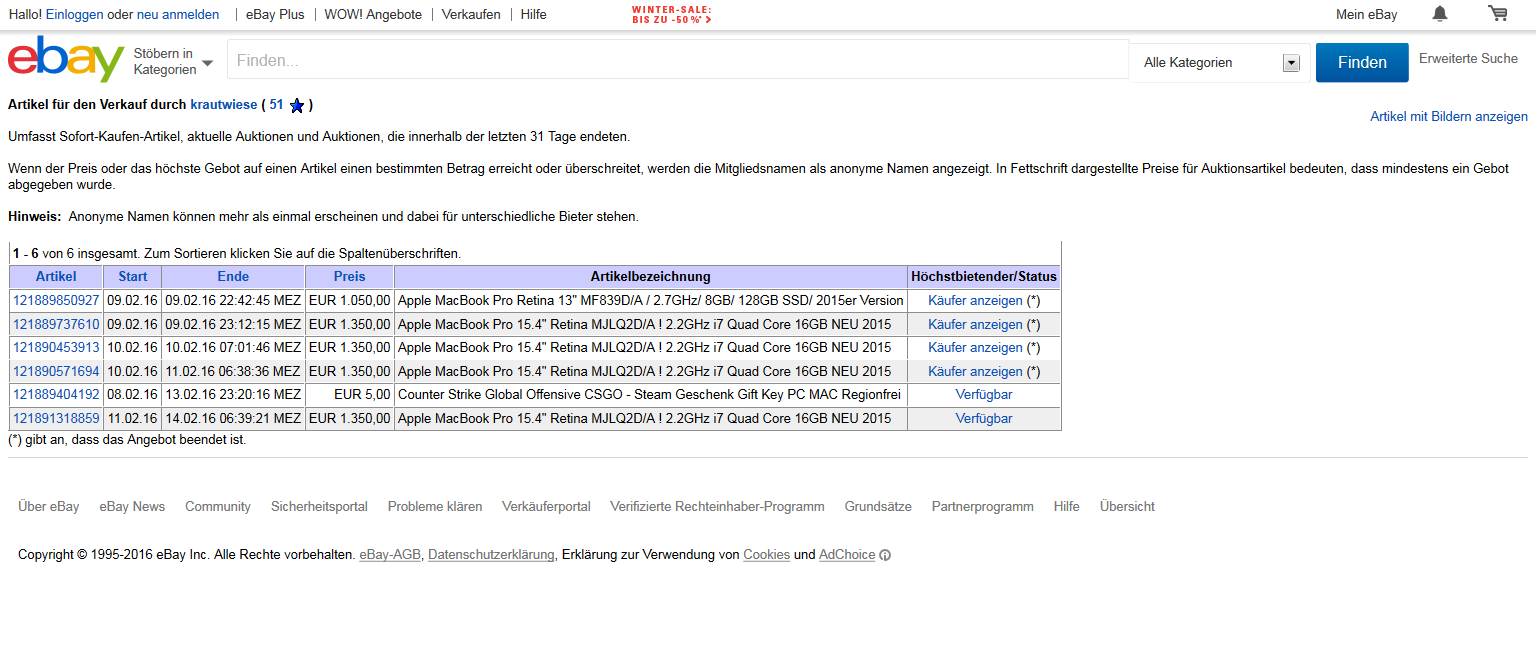Click the neu anmelden link
Screen dimensions: 1536x652
178,15
